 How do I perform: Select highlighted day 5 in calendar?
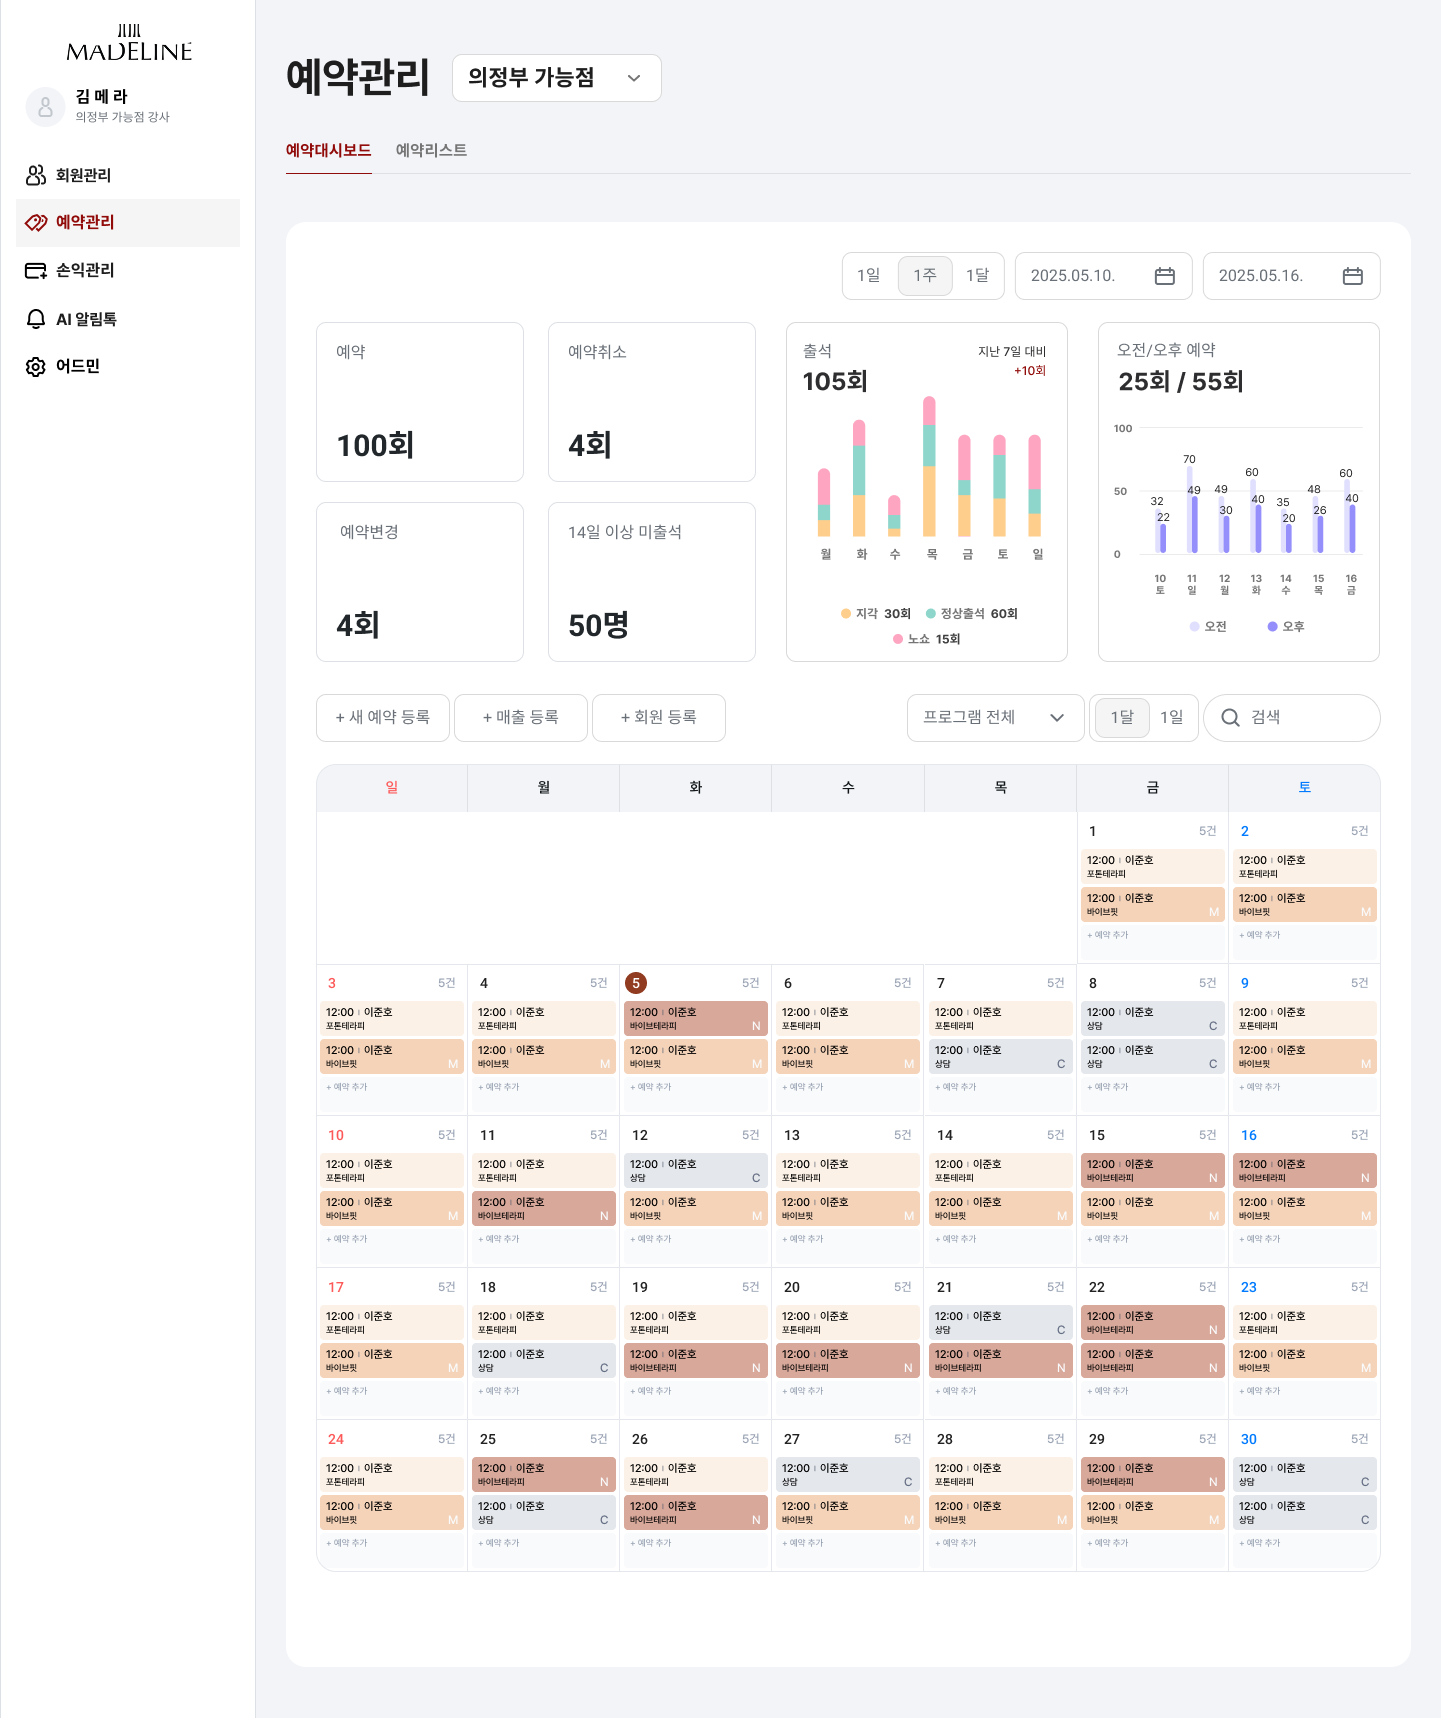click(636, 983)
